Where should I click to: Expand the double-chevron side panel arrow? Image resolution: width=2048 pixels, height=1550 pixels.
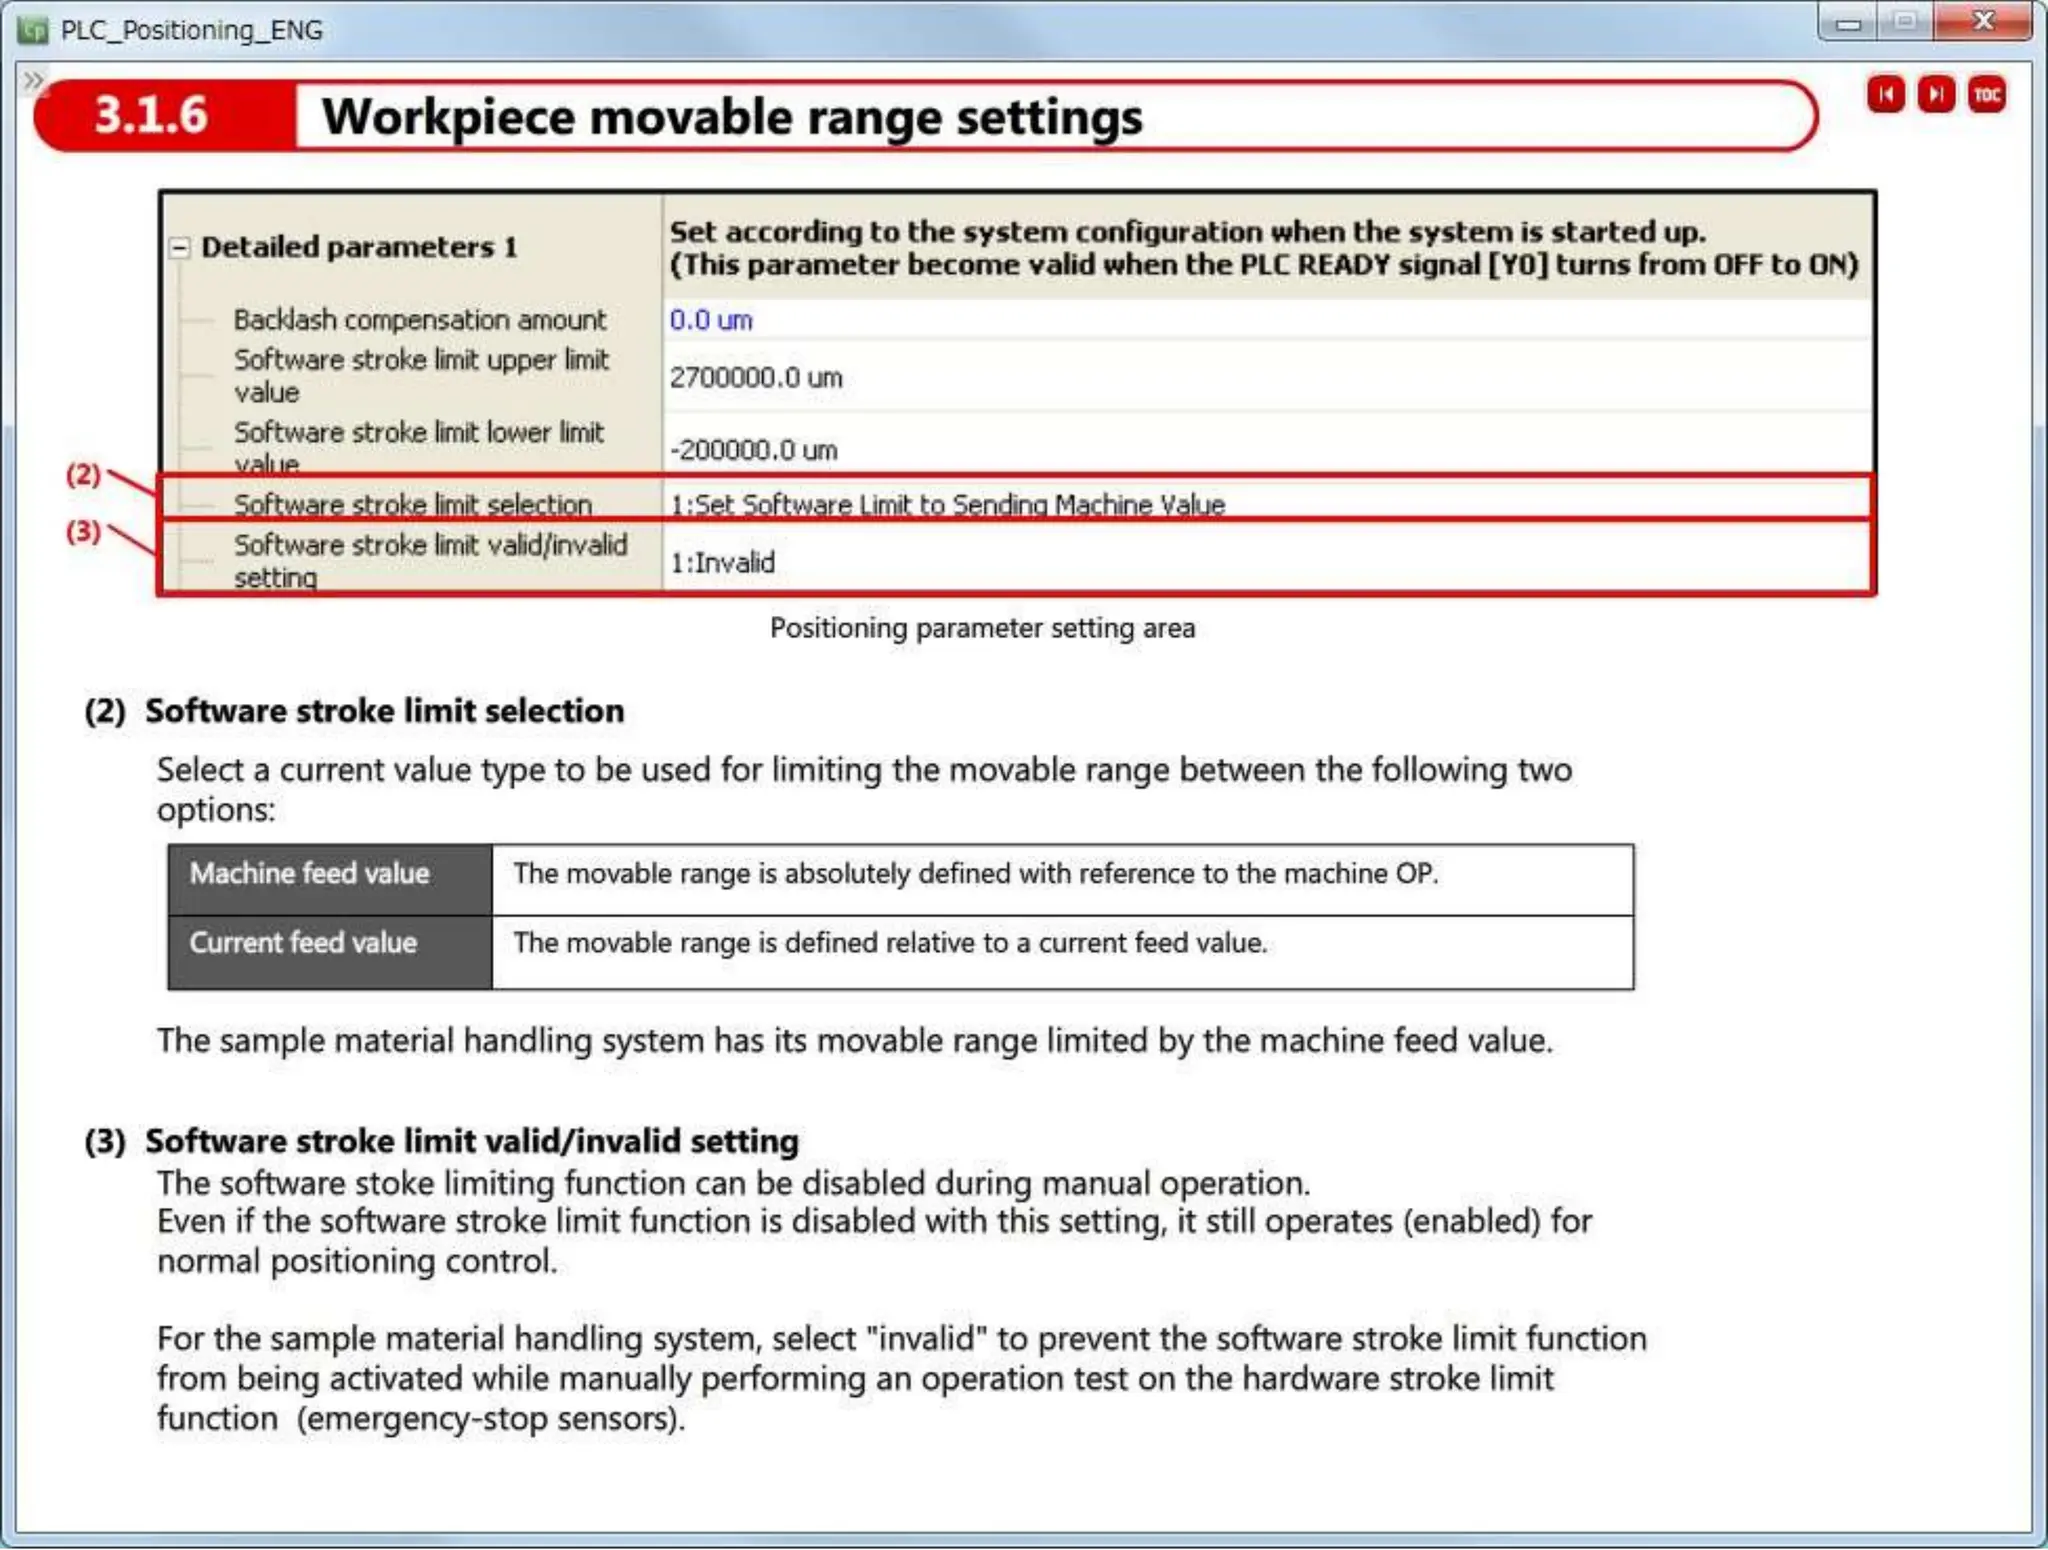click(33, 80)
